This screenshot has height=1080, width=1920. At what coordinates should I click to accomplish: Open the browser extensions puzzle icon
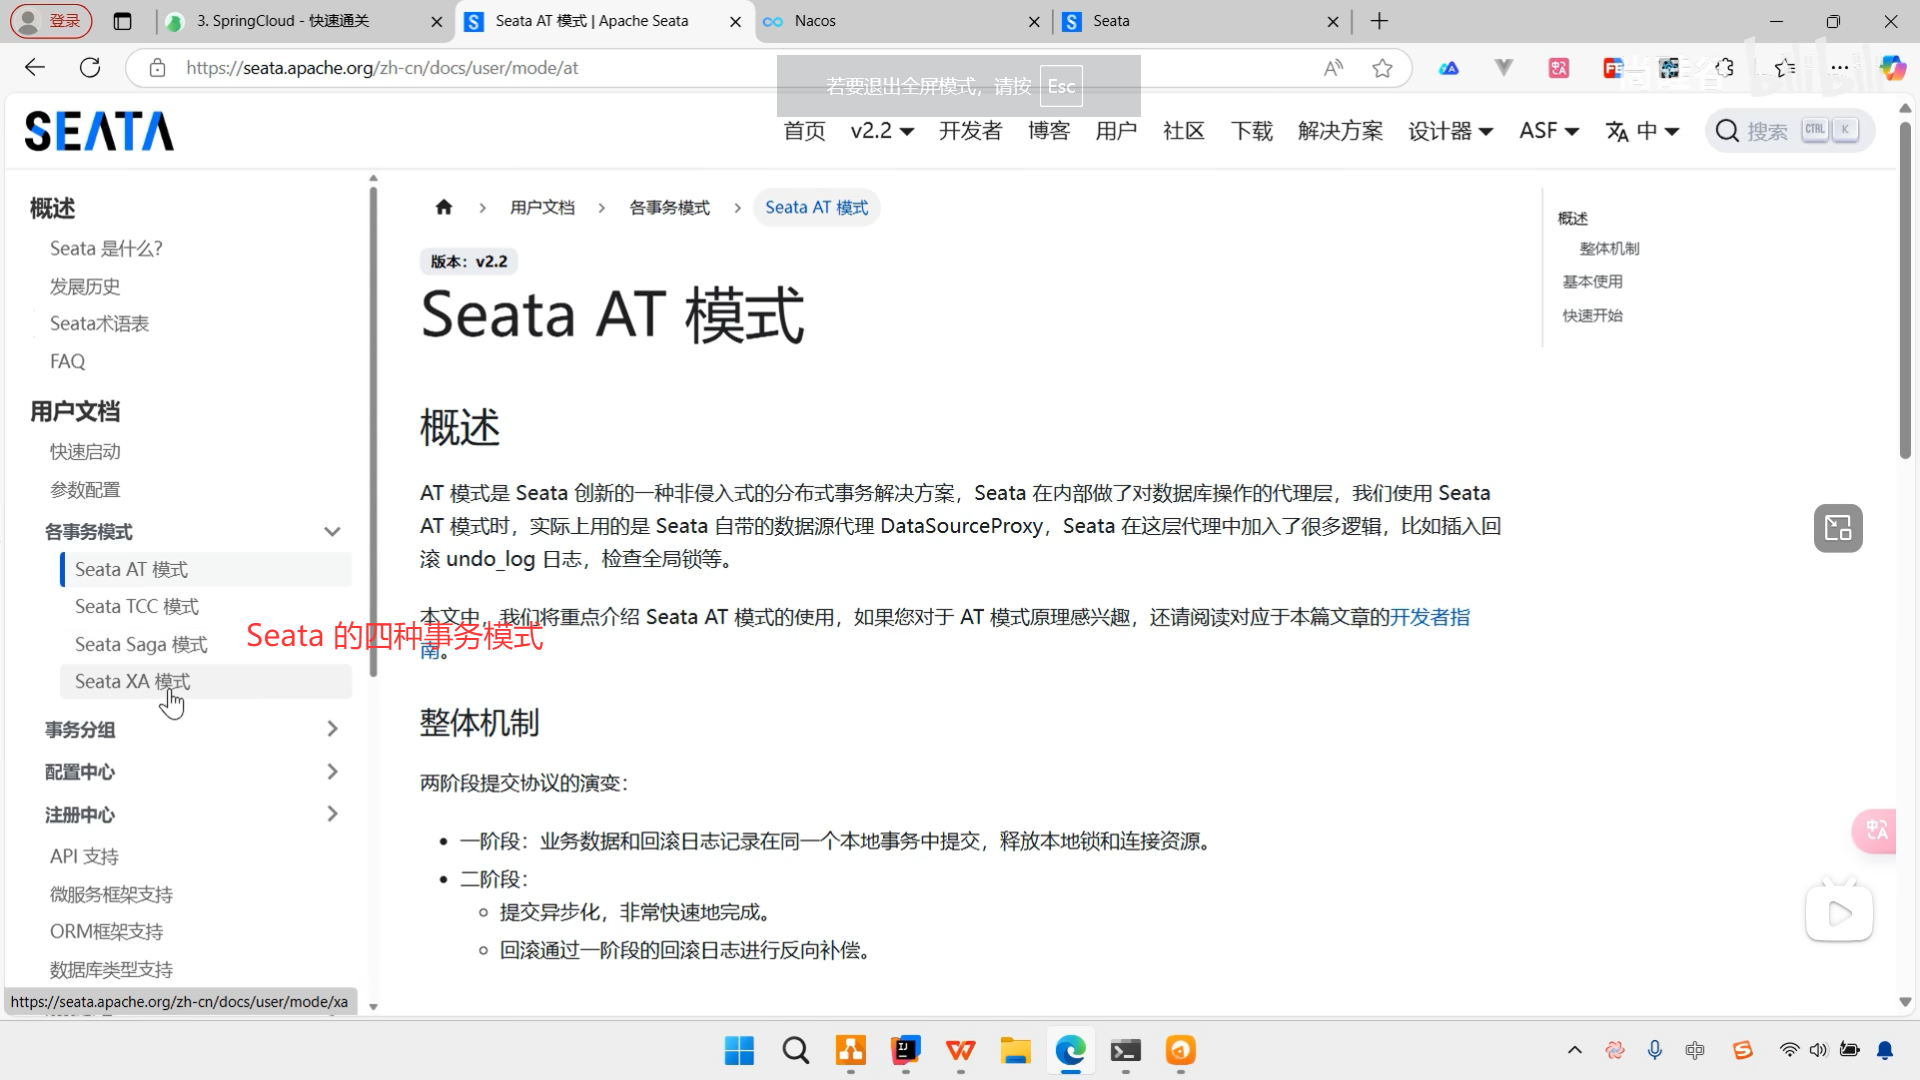click(1725, 68)
